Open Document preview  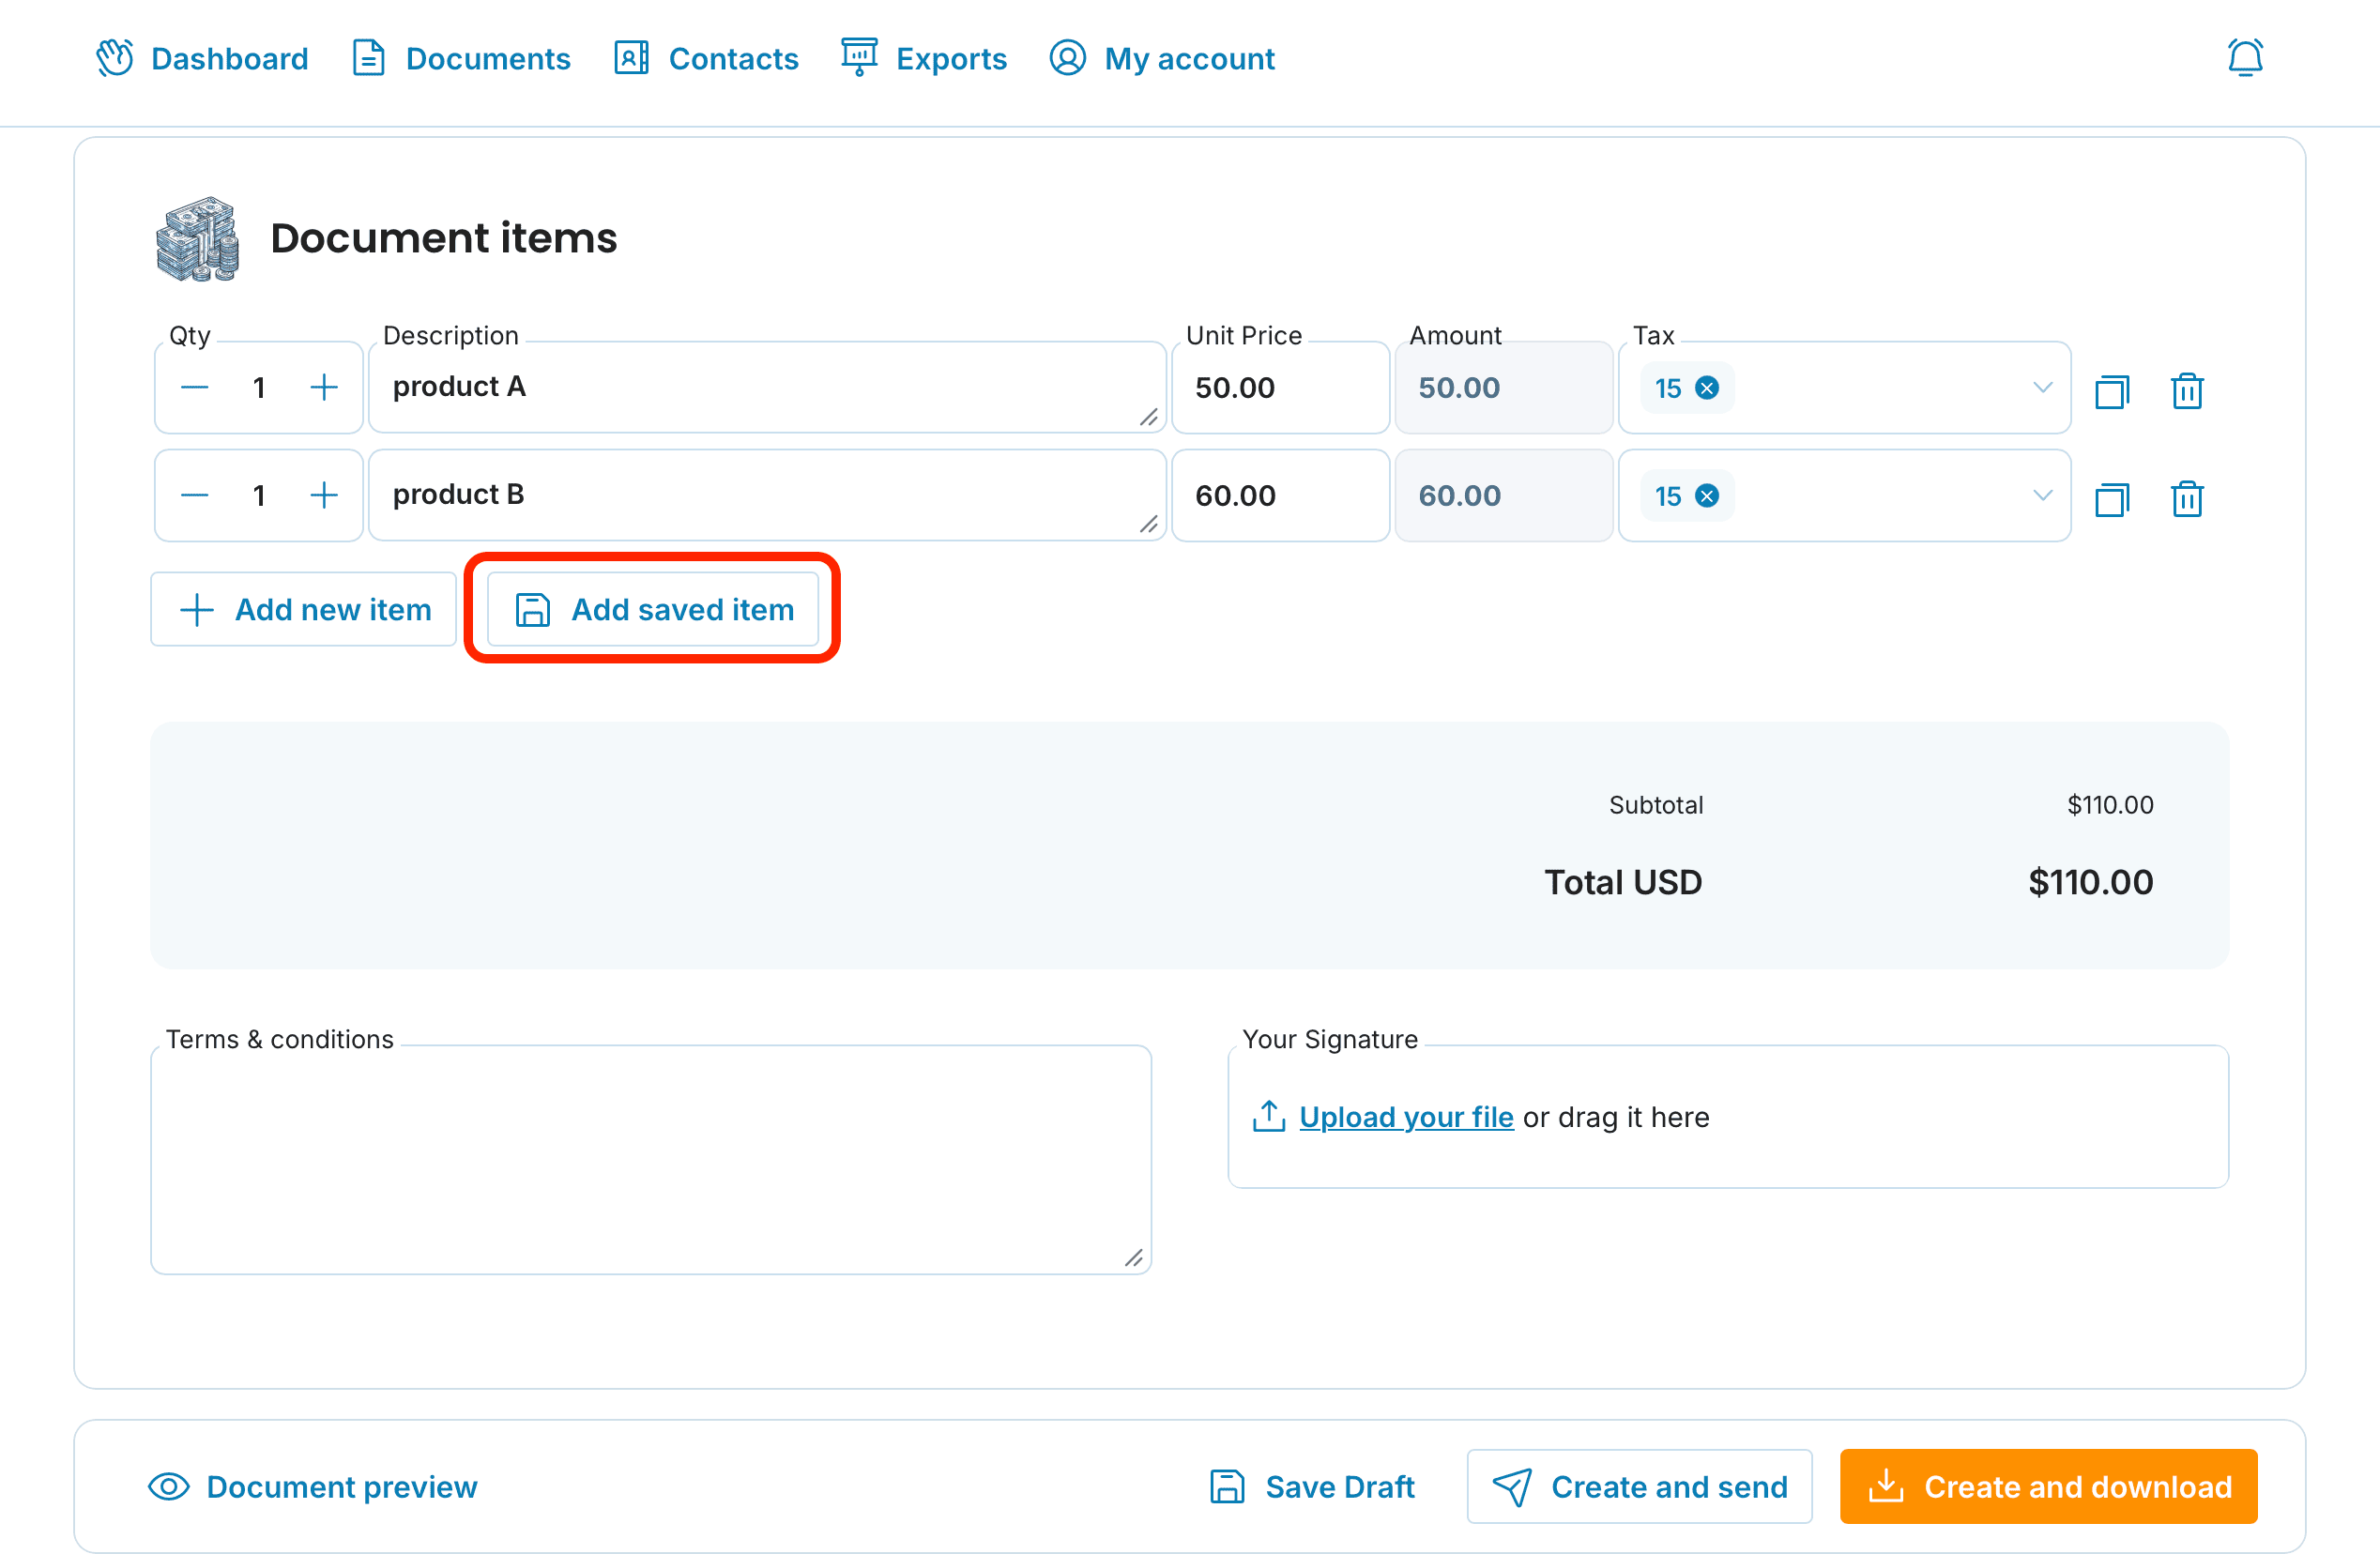[x=313, y=1486]
